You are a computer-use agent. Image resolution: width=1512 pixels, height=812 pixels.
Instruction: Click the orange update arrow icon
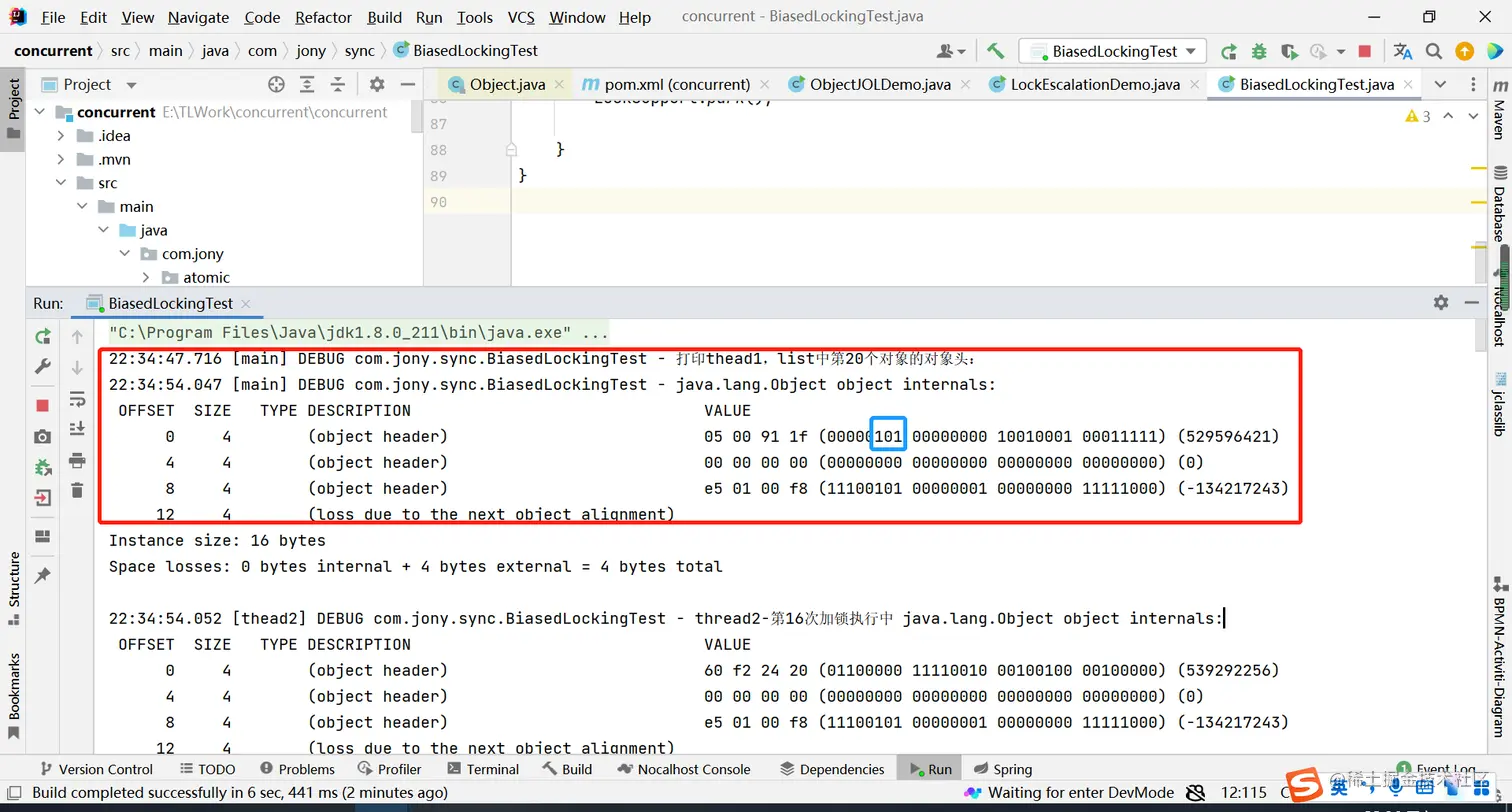click(1464, 51)
